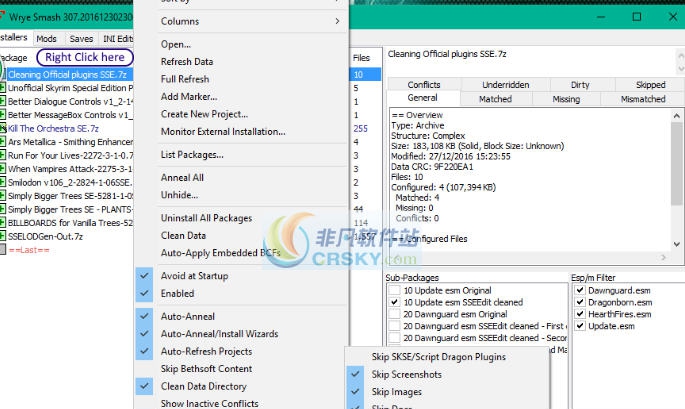The height and width of the screenshot is (409, 685).
Task: Choose Auto-Apply Embedded BCFs
Action: point(241,253)
